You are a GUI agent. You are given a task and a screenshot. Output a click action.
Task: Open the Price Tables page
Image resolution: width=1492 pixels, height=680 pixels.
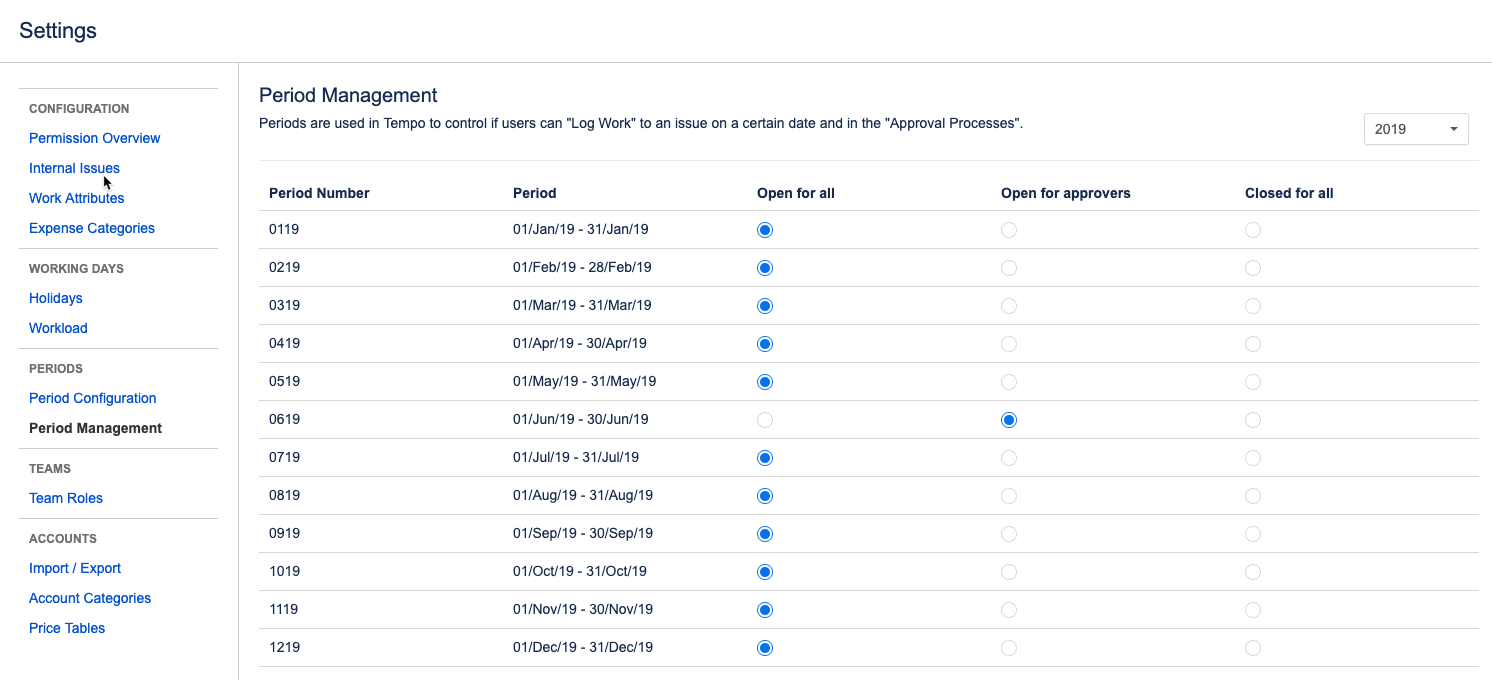click(66, 628)
